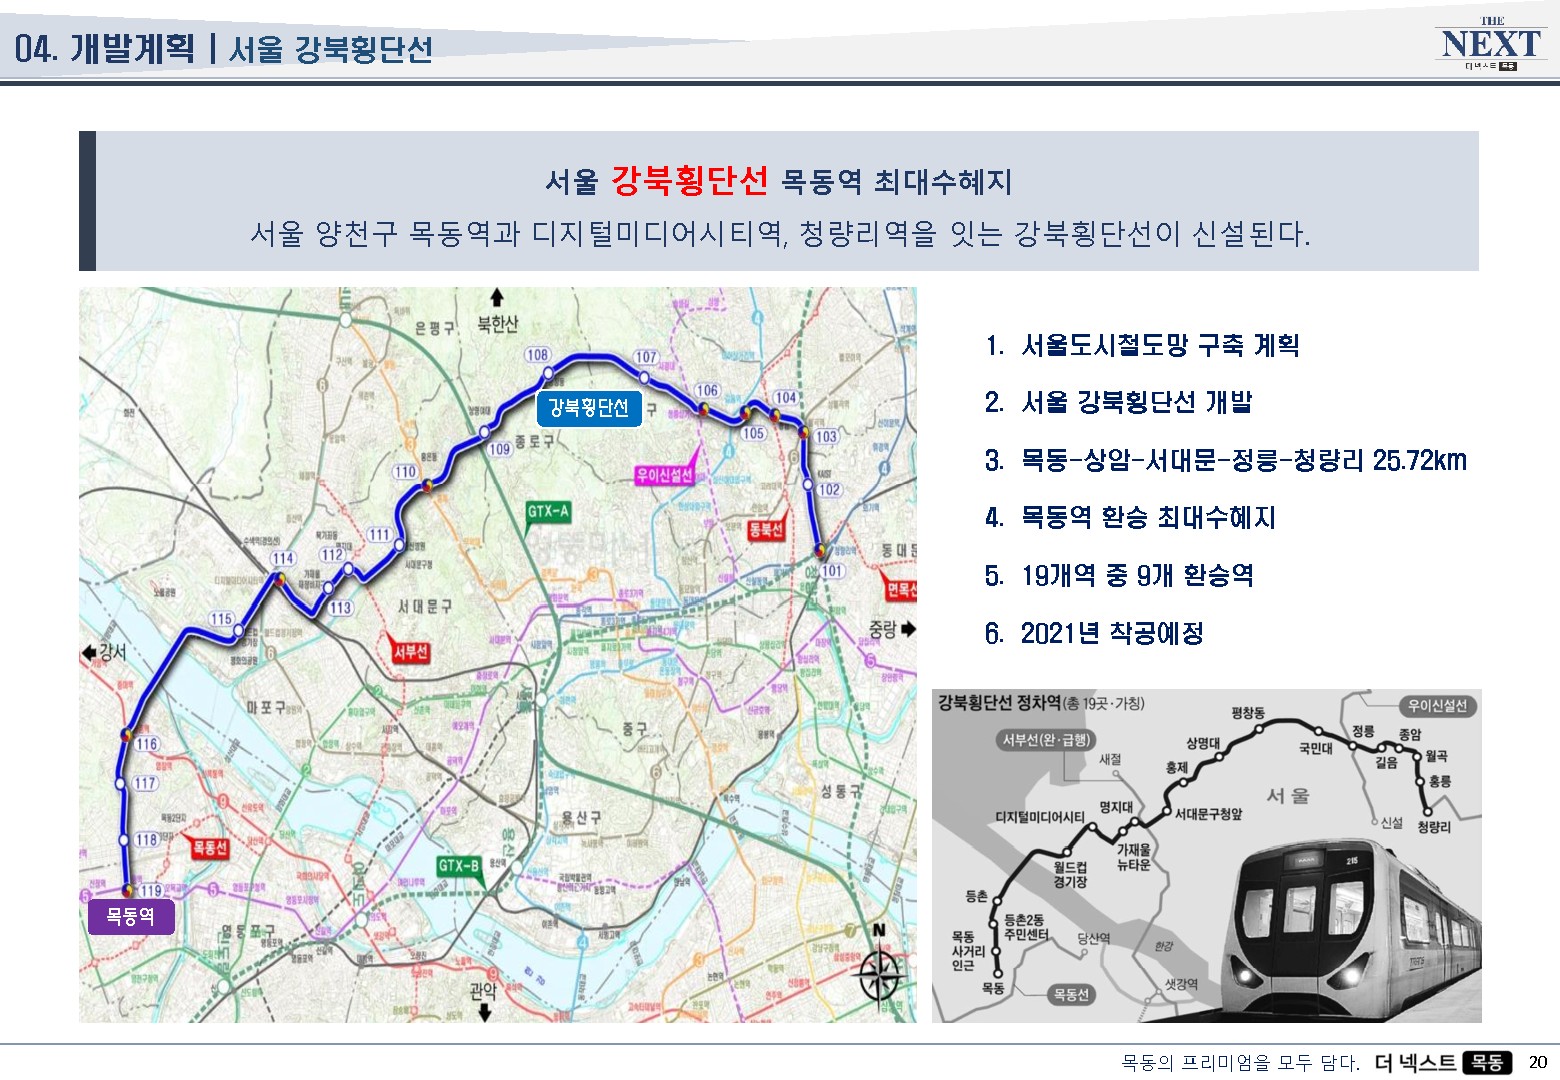Screen dimensions: 1560x1080
Task: Click '등촌2동 주민센터' station in the diagram
Action: (x=1026, y=927)
